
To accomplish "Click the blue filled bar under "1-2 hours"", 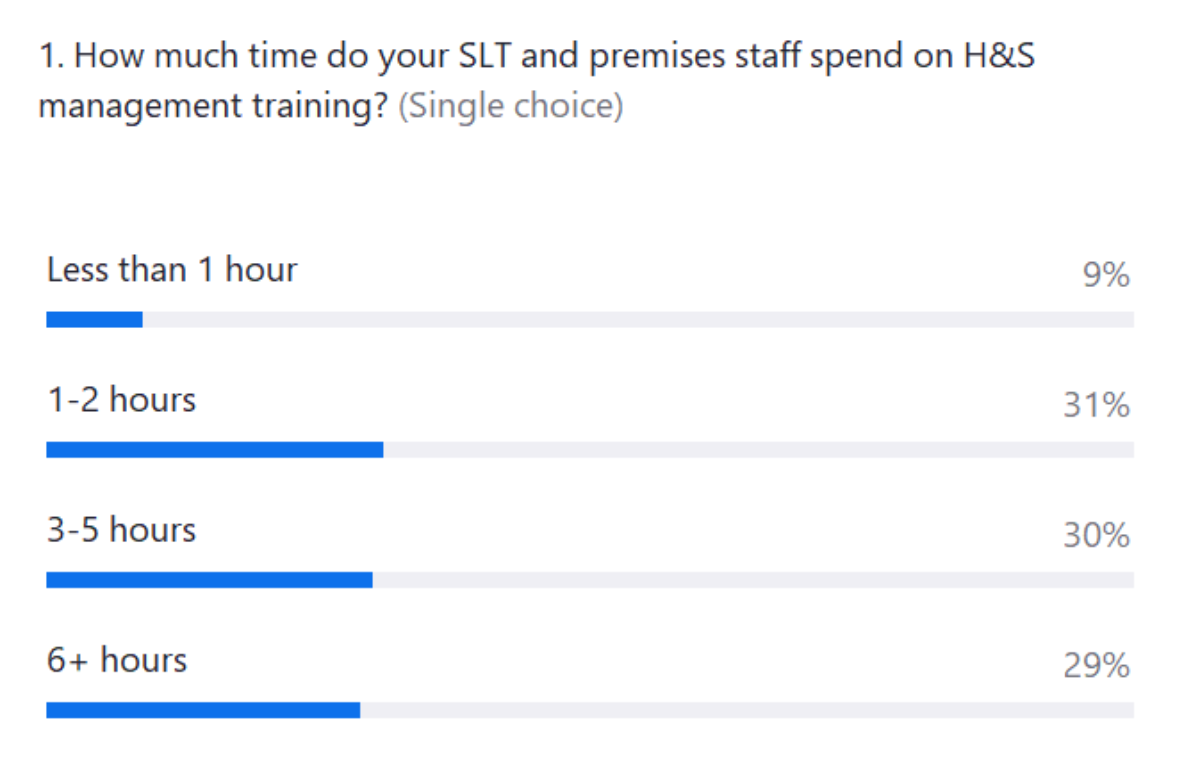I will (x=214, y=450).
